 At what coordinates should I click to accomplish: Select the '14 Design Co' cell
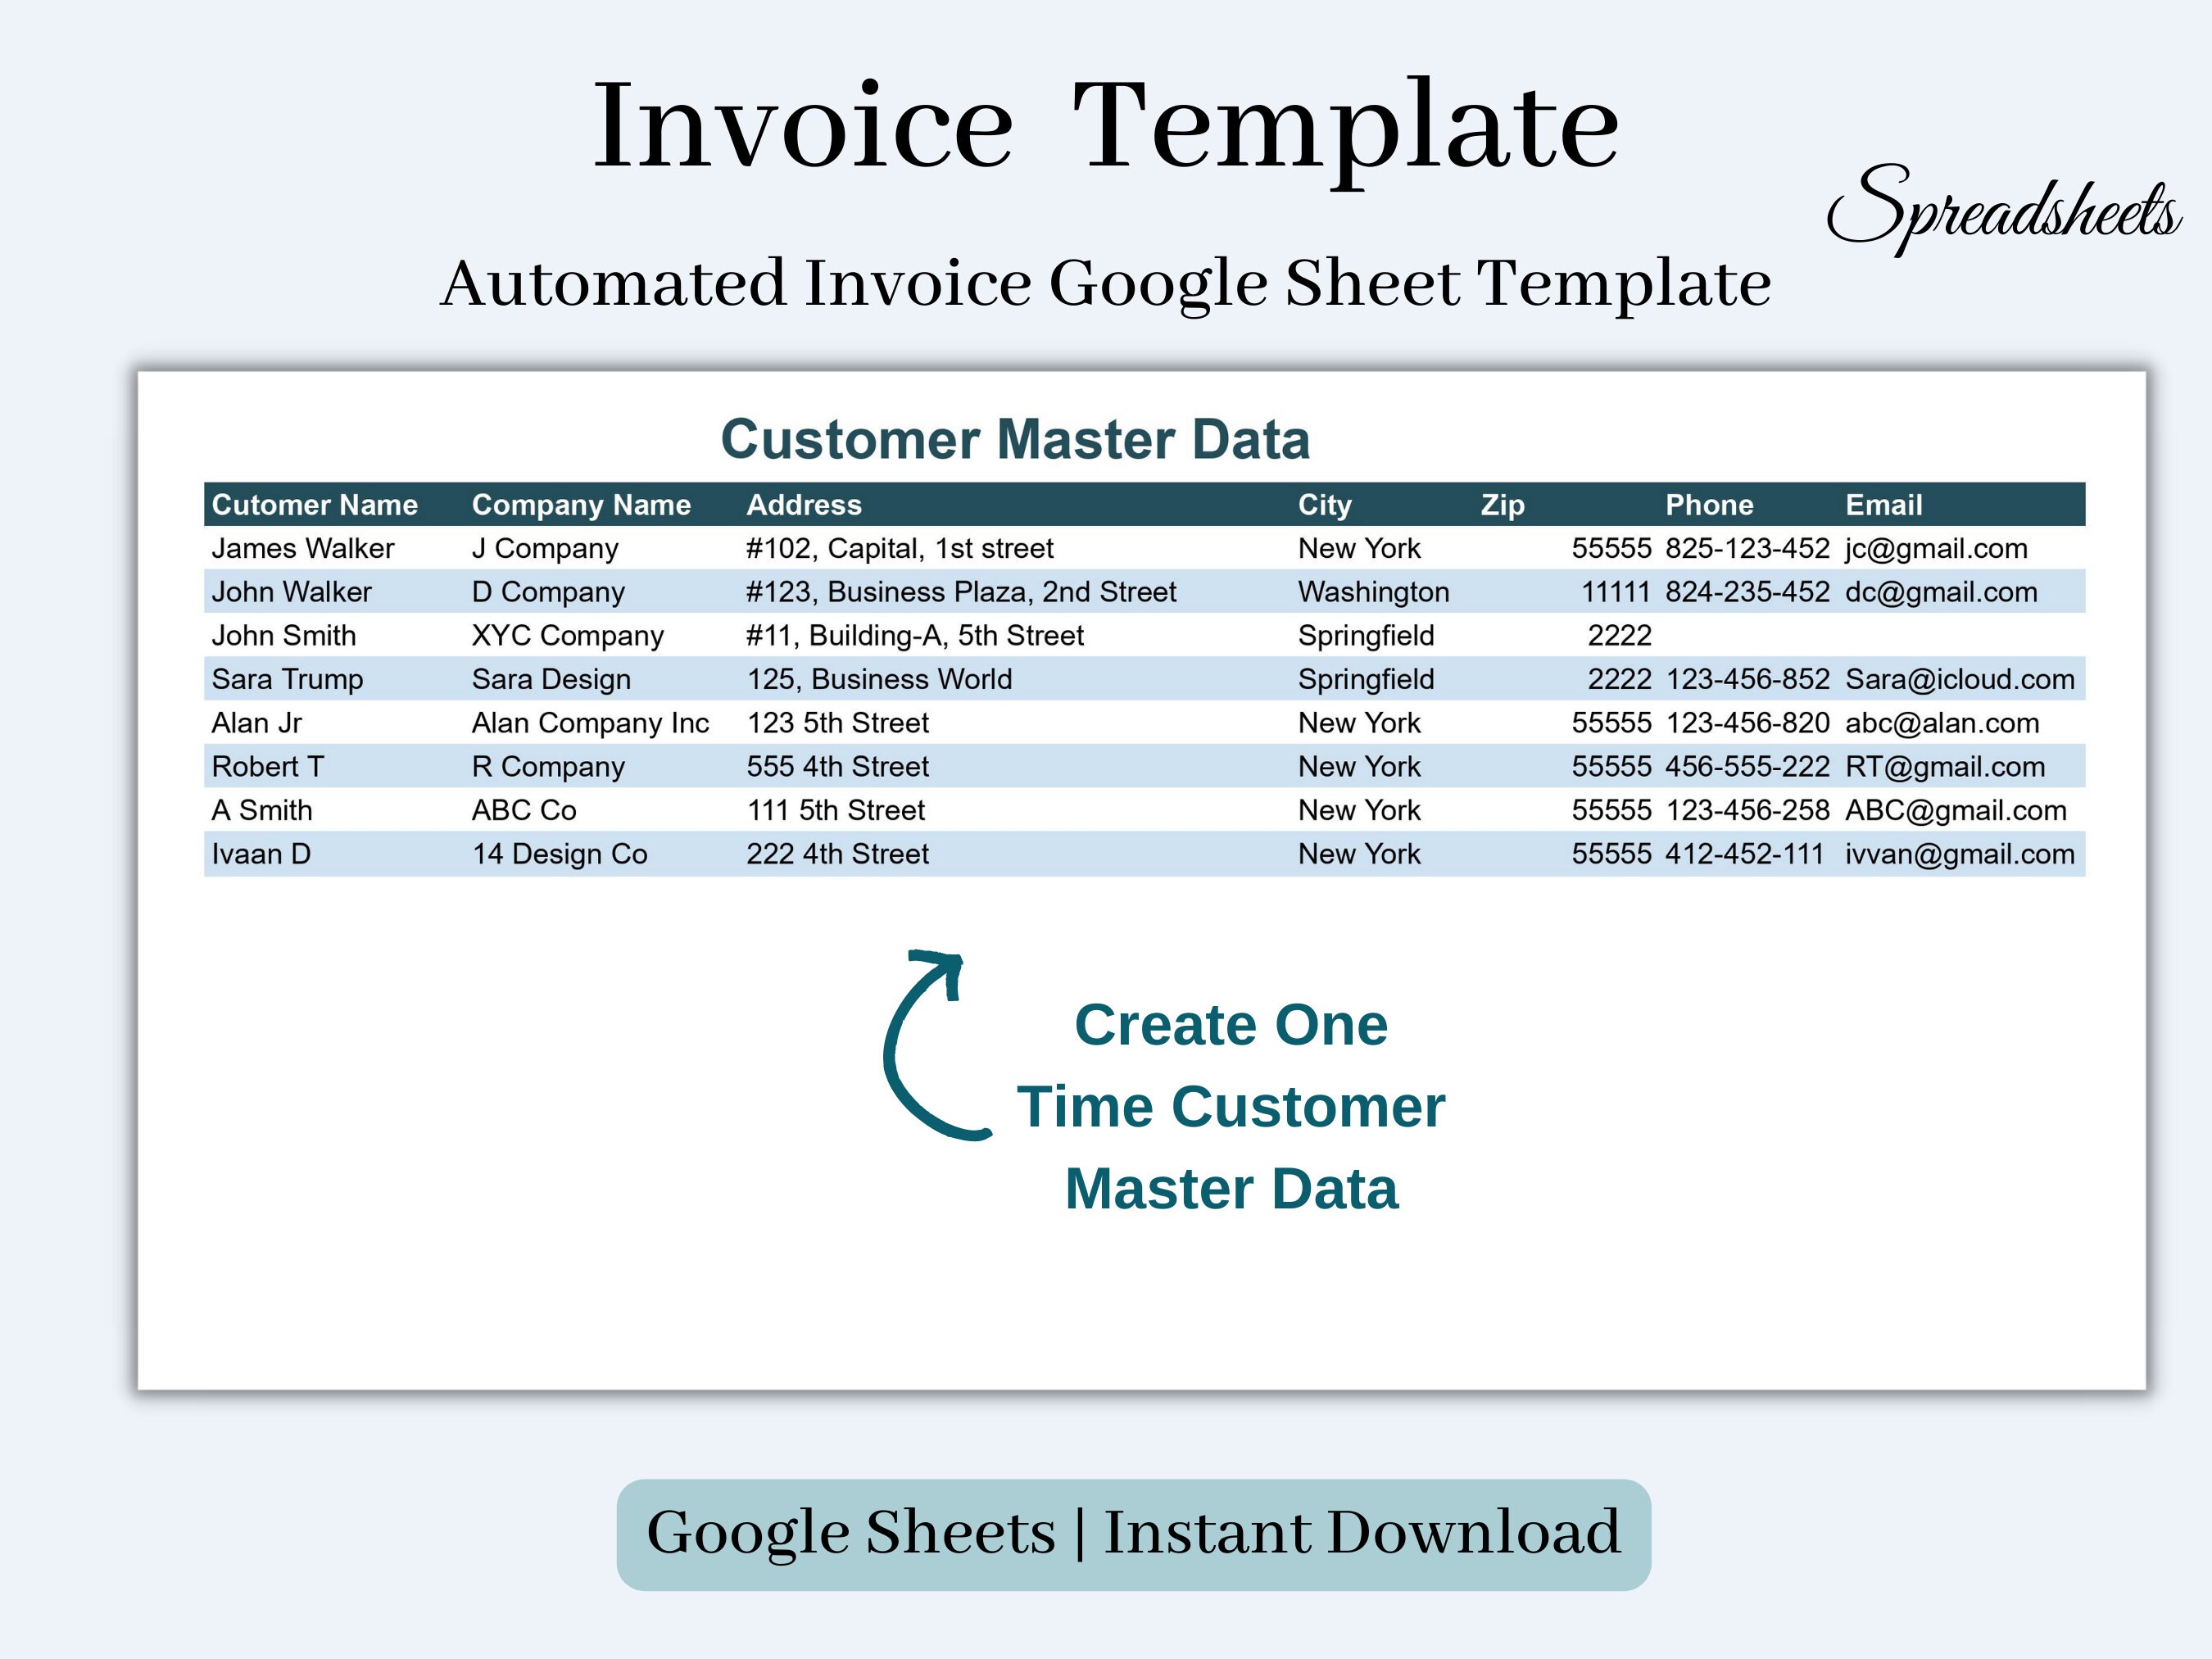point(560,854)
